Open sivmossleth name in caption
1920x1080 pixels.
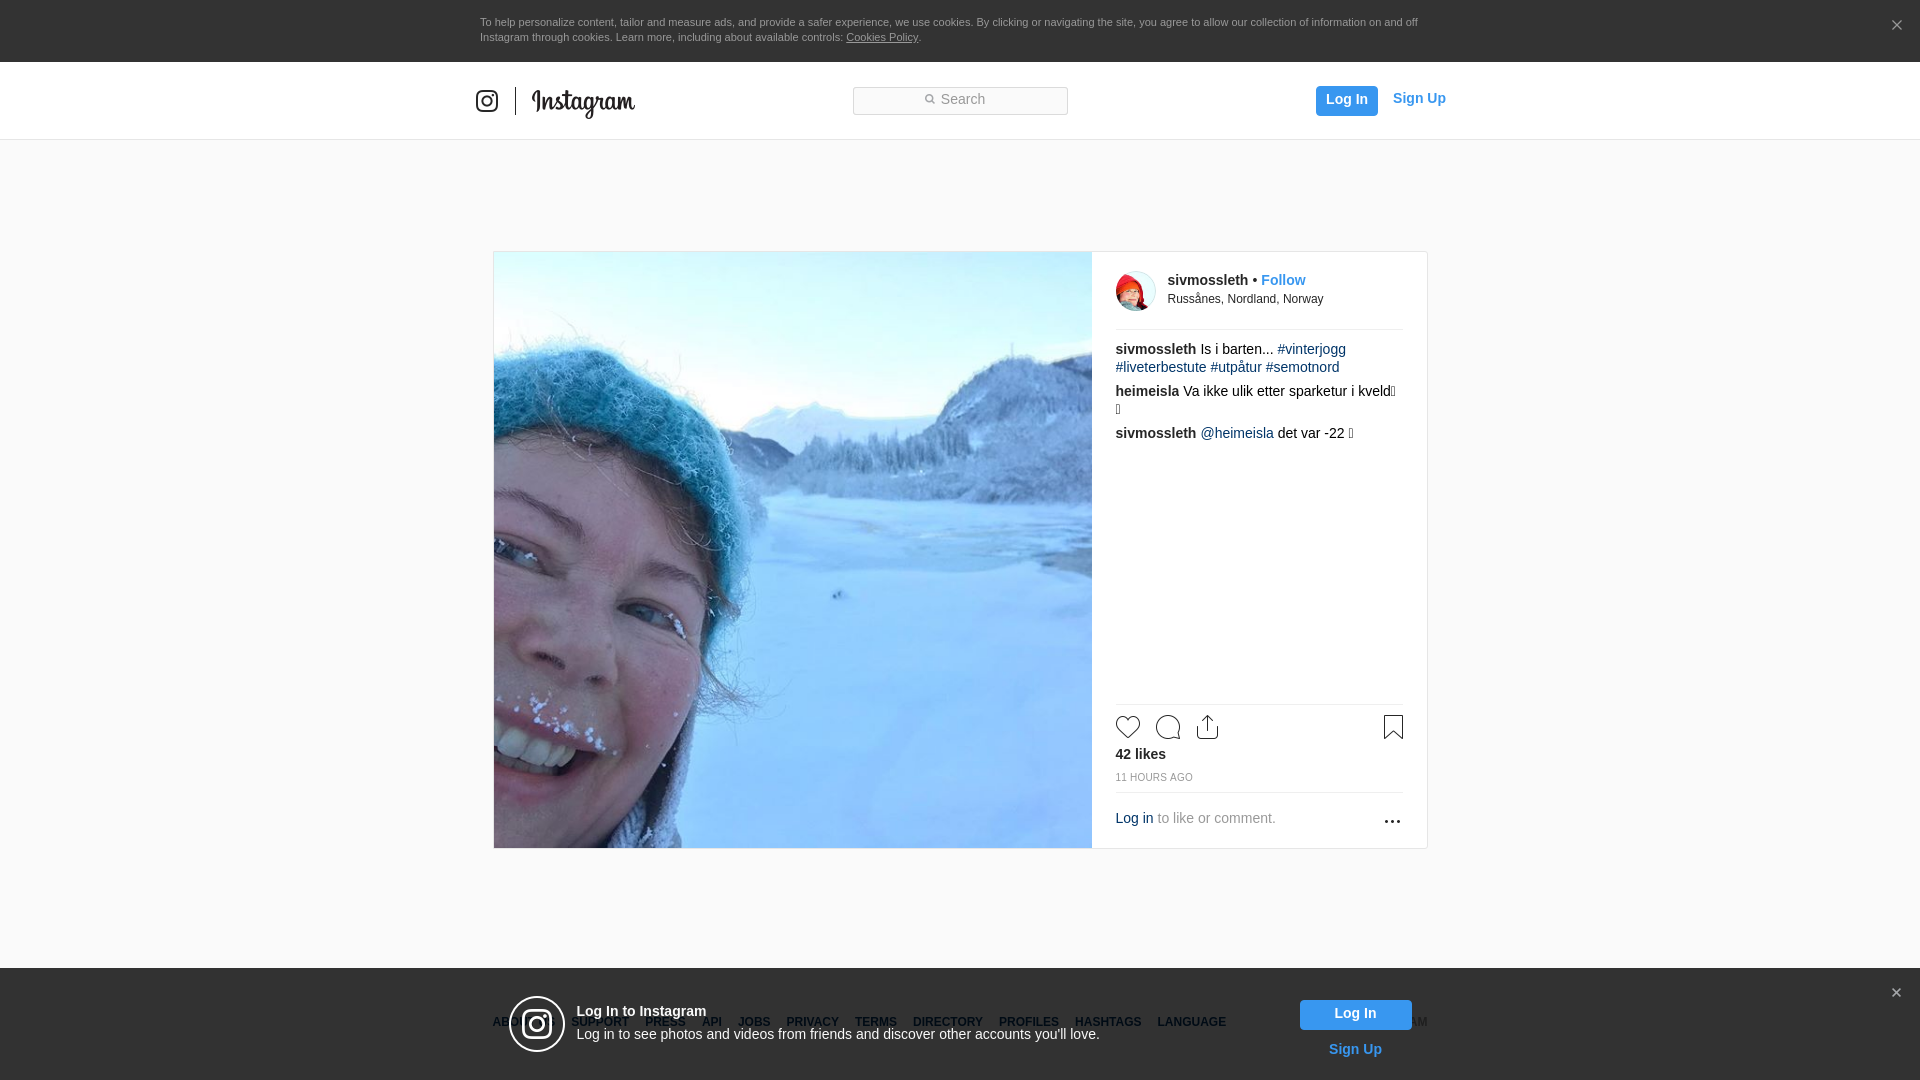[1155, 349]
